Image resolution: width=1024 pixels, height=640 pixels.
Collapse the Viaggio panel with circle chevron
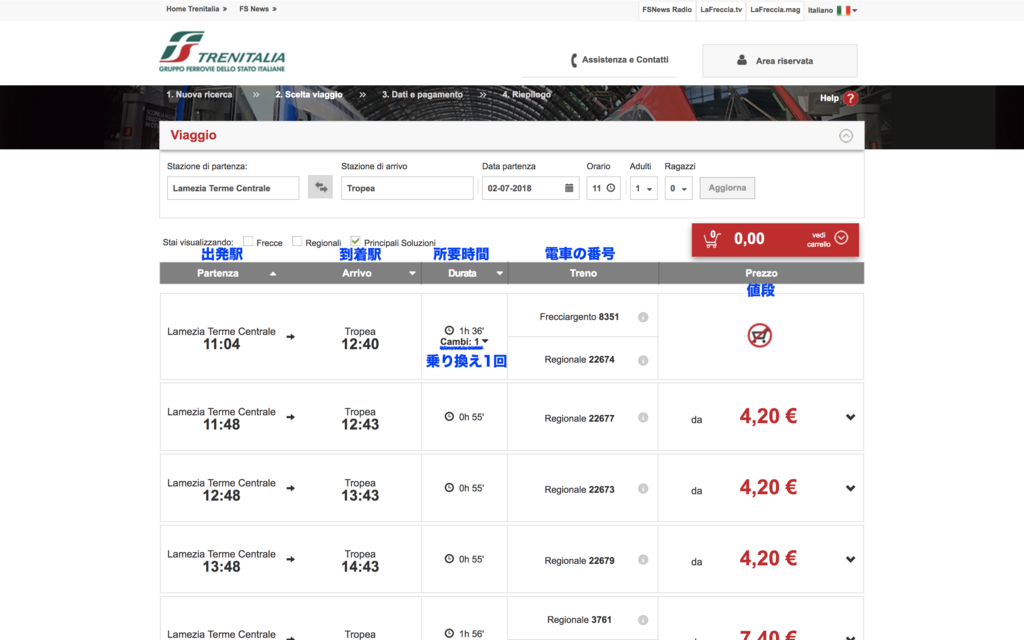pyautogui.click(x=846, y=136)
